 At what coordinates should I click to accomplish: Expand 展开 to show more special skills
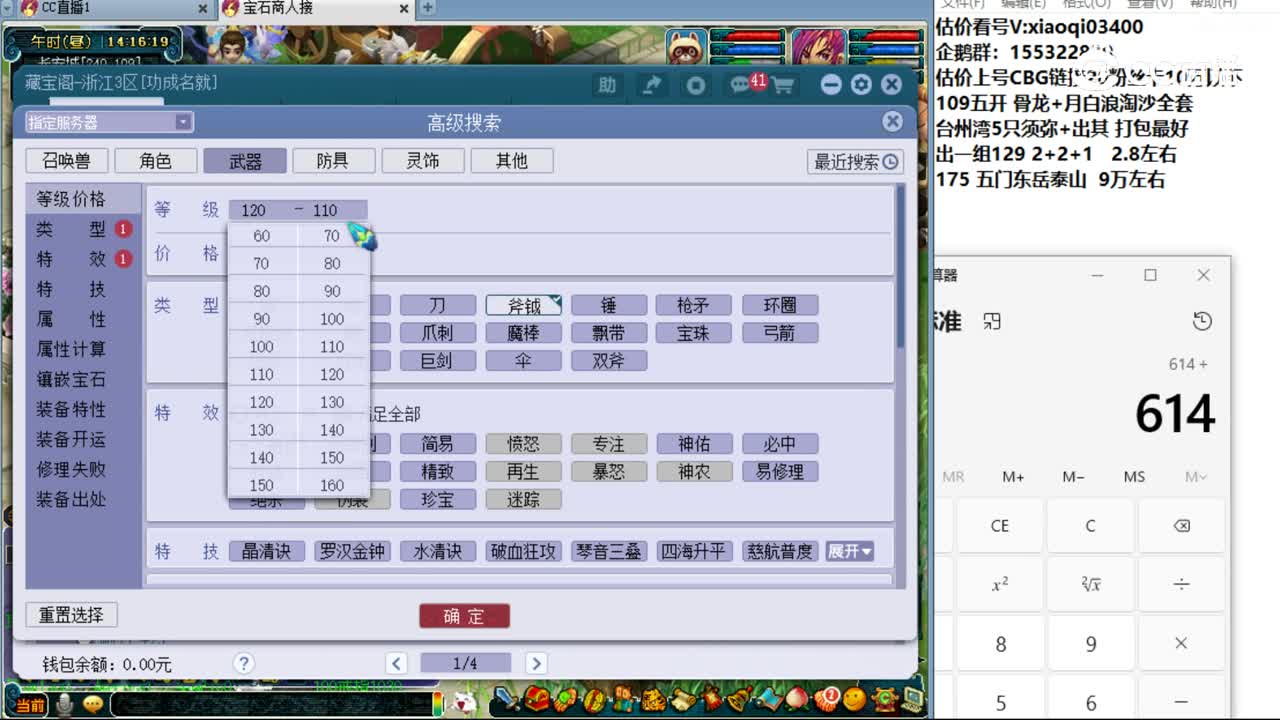click(851, 550)
